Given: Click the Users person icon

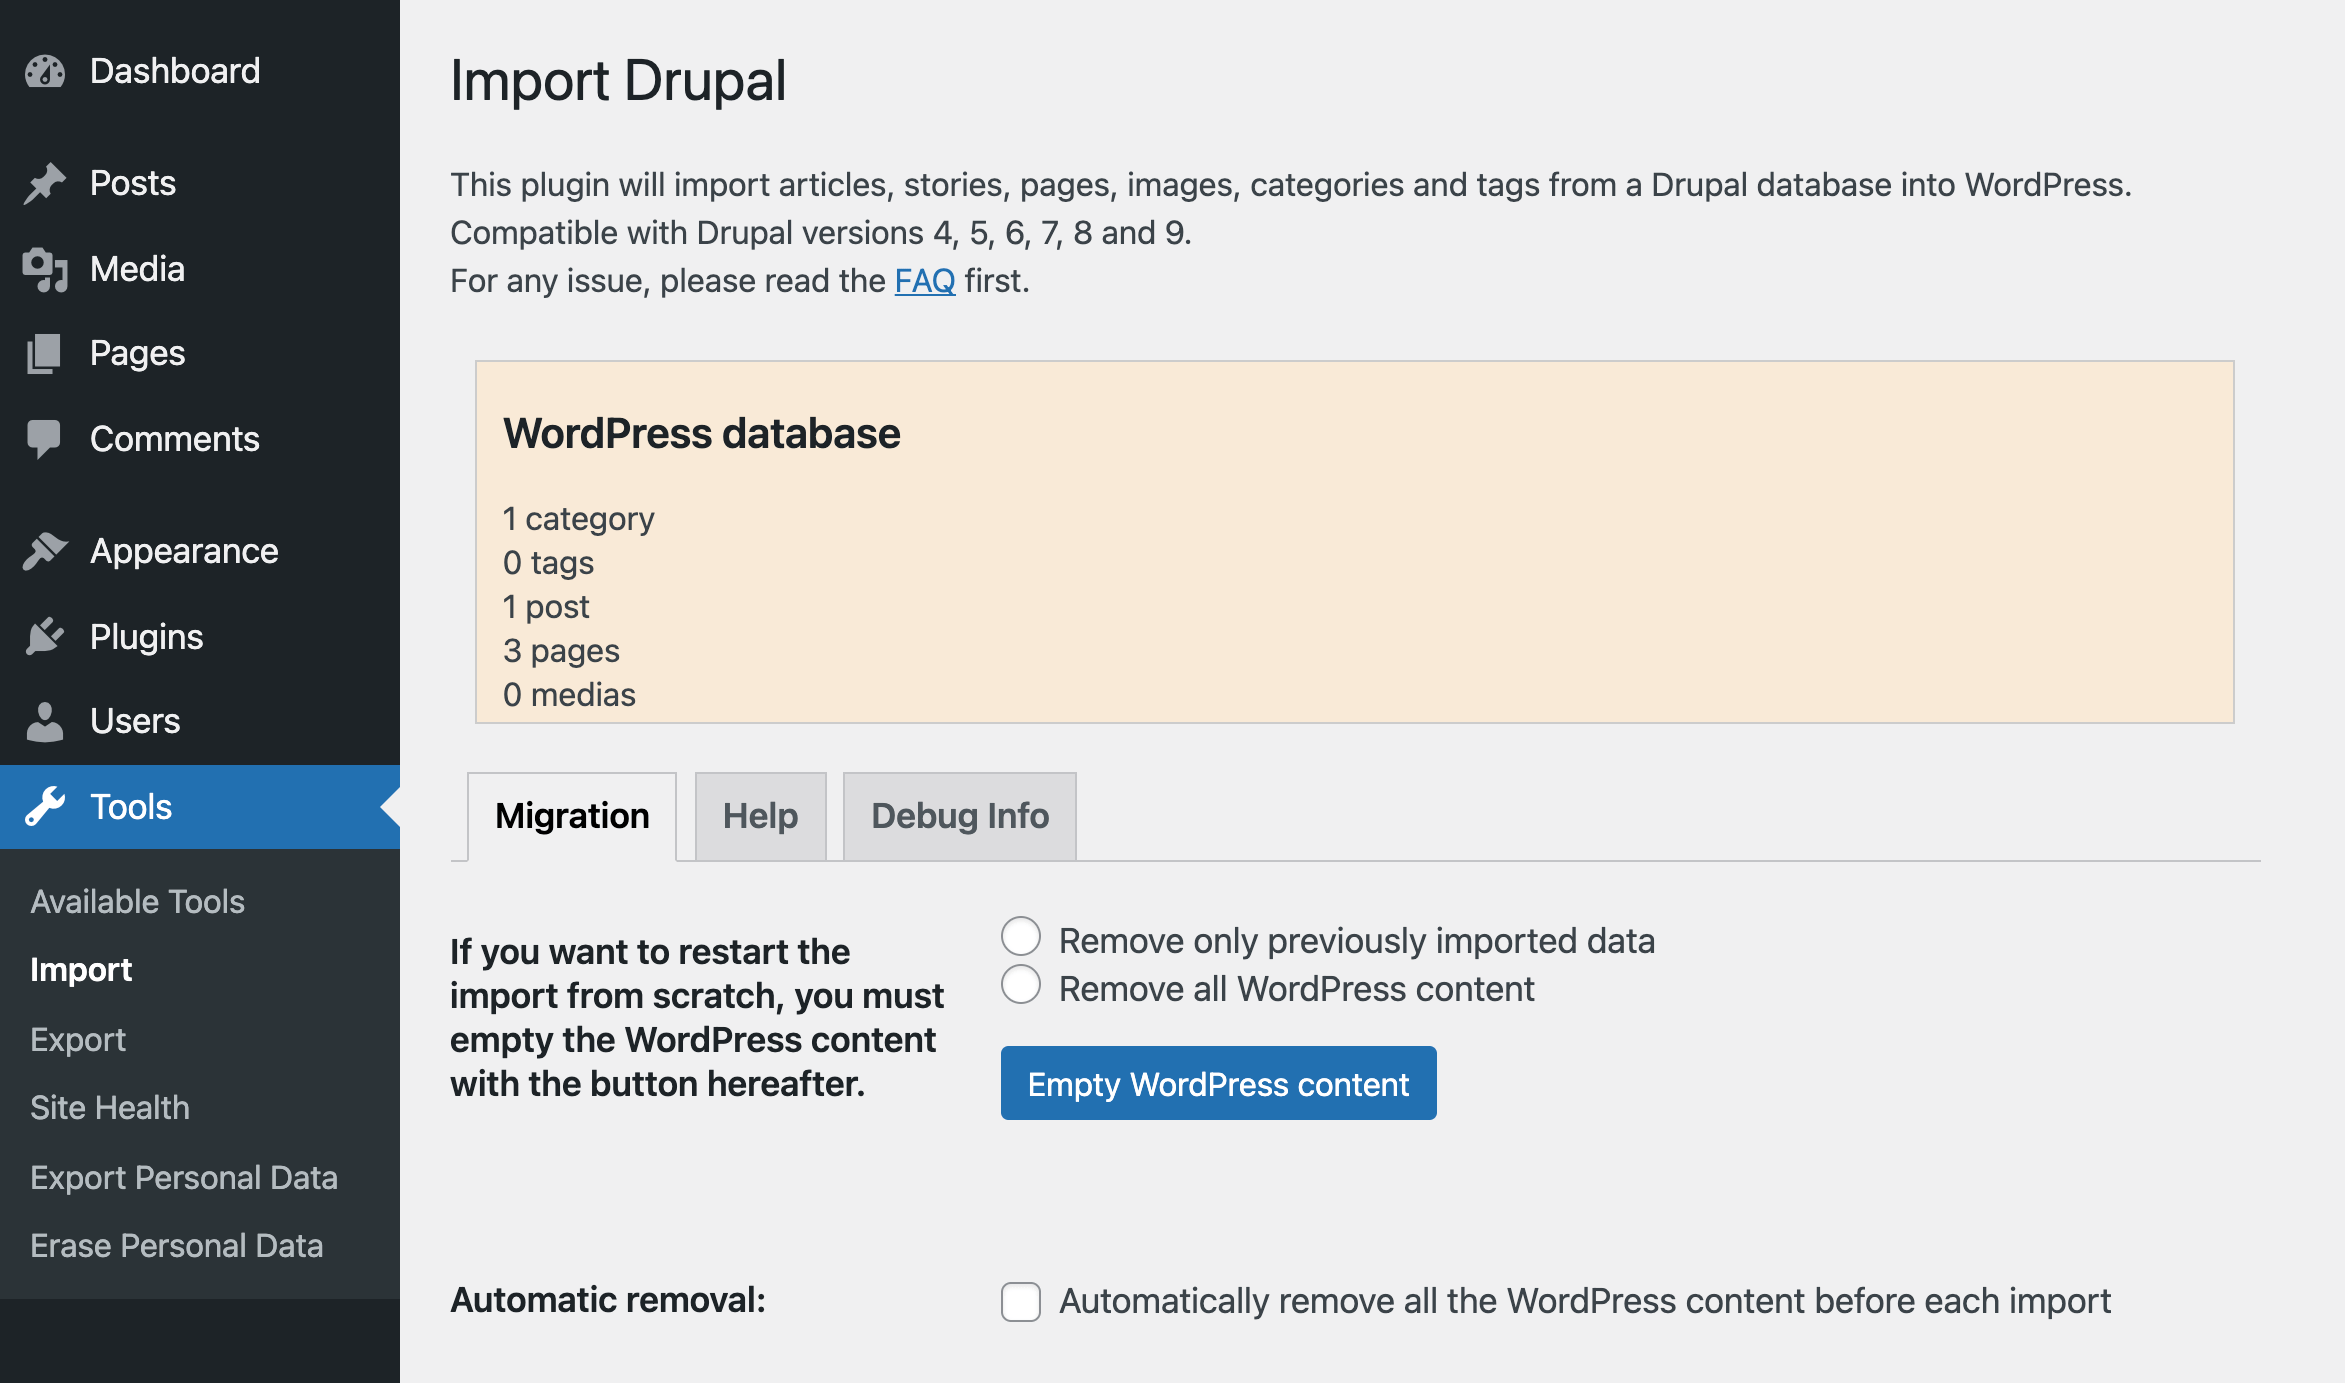Looking at the screenshot, I should tap(45, 721).
